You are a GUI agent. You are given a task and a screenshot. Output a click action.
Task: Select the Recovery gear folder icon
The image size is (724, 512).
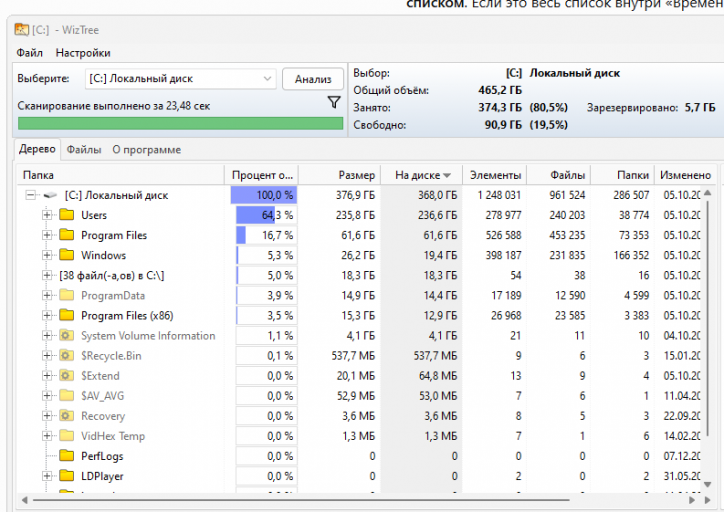click(x=67, y=416)
